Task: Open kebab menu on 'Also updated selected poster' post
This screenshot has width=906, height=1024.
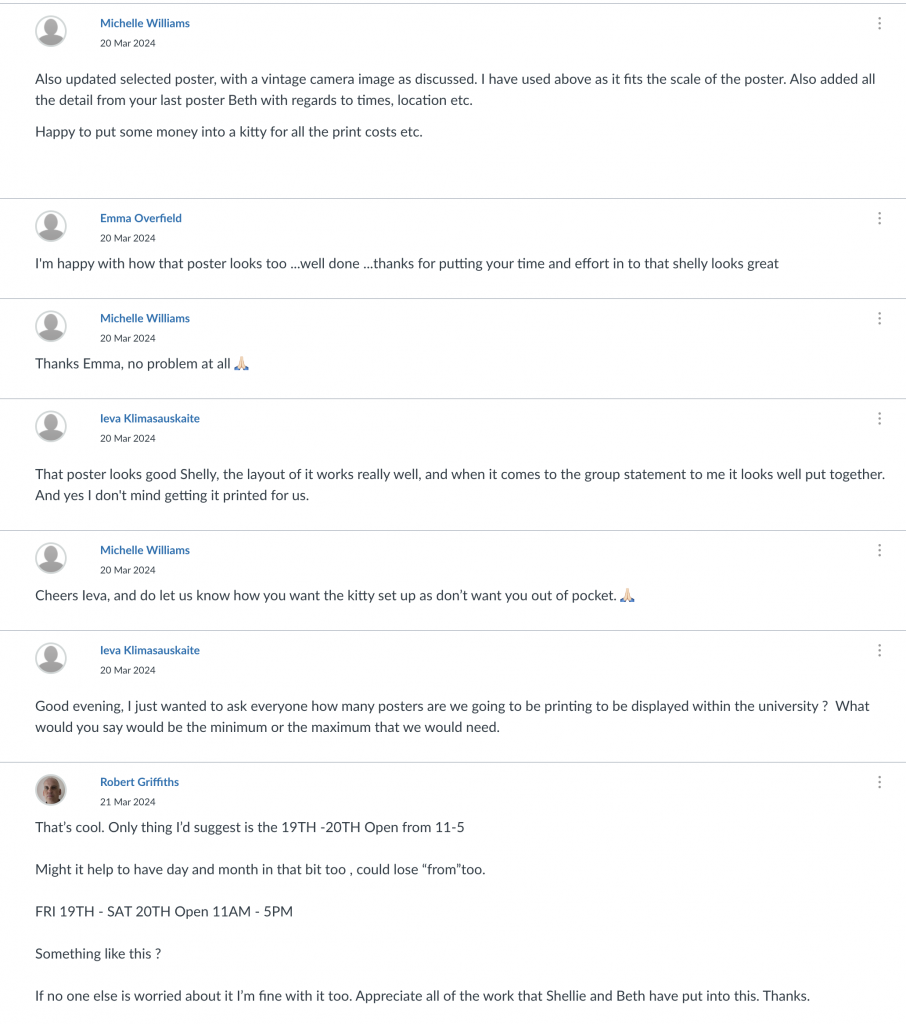Action: tap(879, 24)
